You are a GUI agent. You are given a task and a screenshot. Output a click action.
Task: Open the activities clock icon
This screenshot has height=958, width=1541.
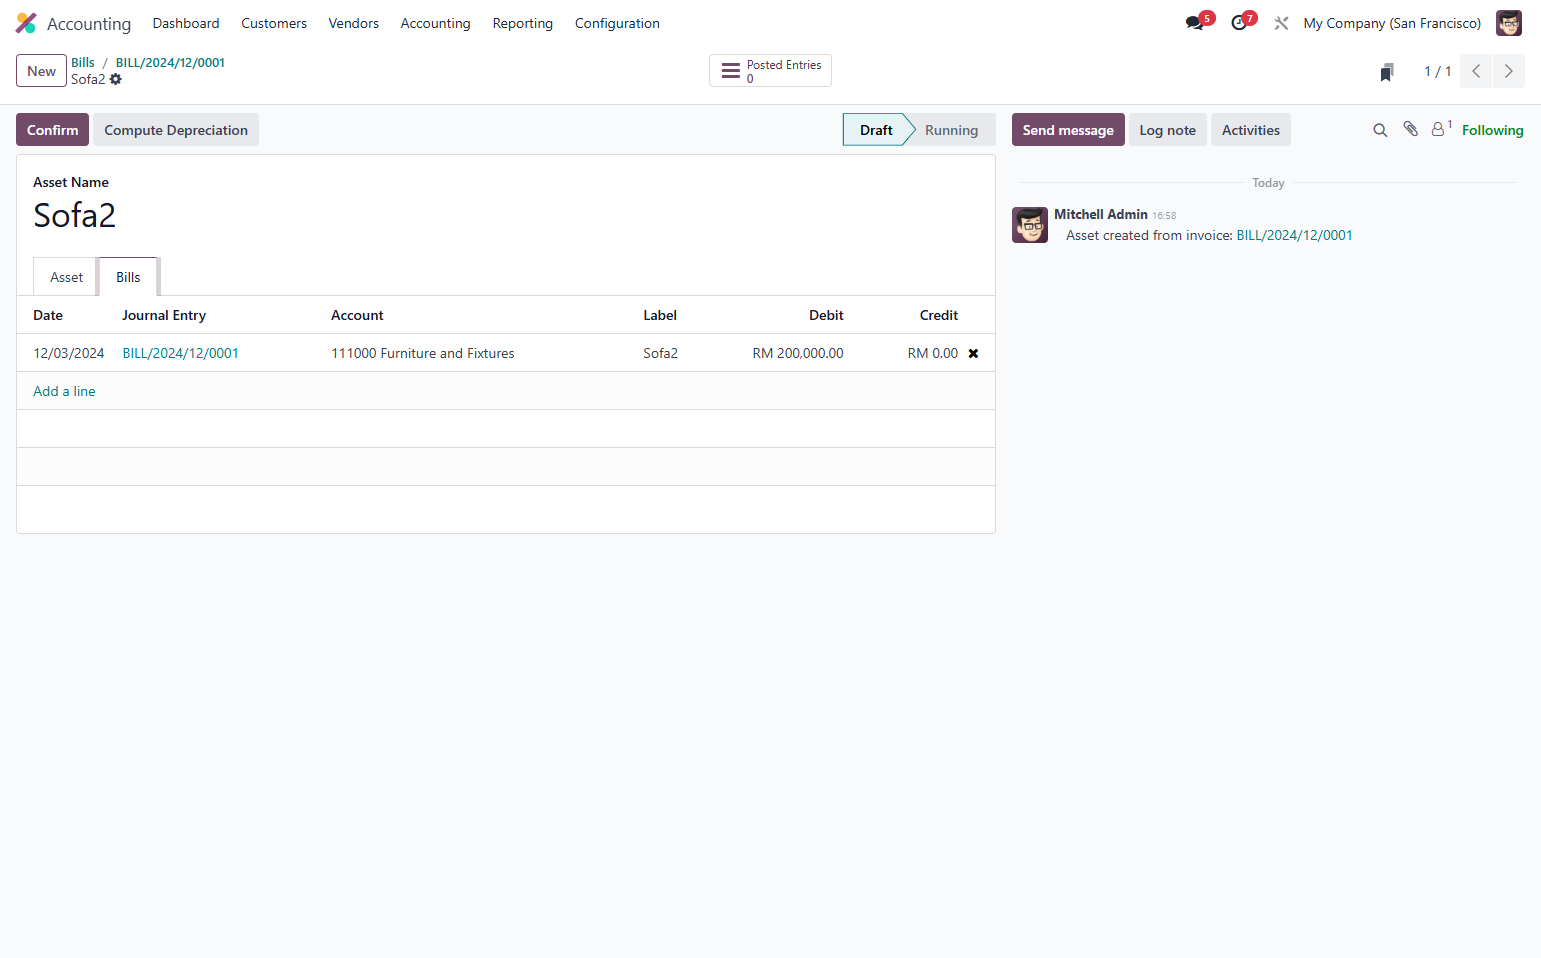[x=1241, y=23]
